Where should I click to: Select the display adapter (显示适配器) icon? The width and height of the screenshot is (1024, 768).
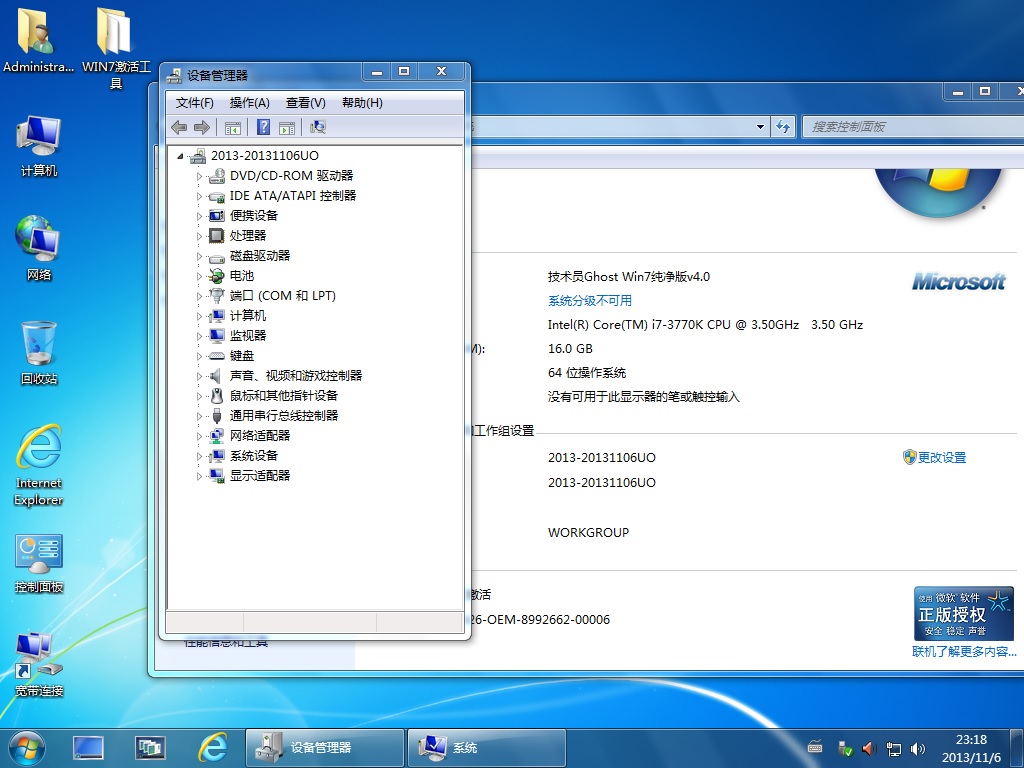coord(217,475)
